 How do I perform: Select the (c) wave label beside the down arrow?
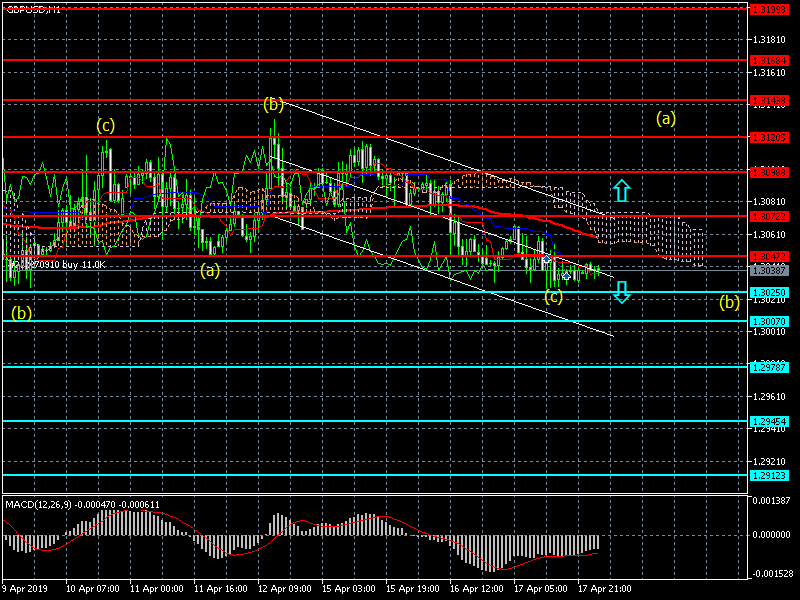(554, 296)
